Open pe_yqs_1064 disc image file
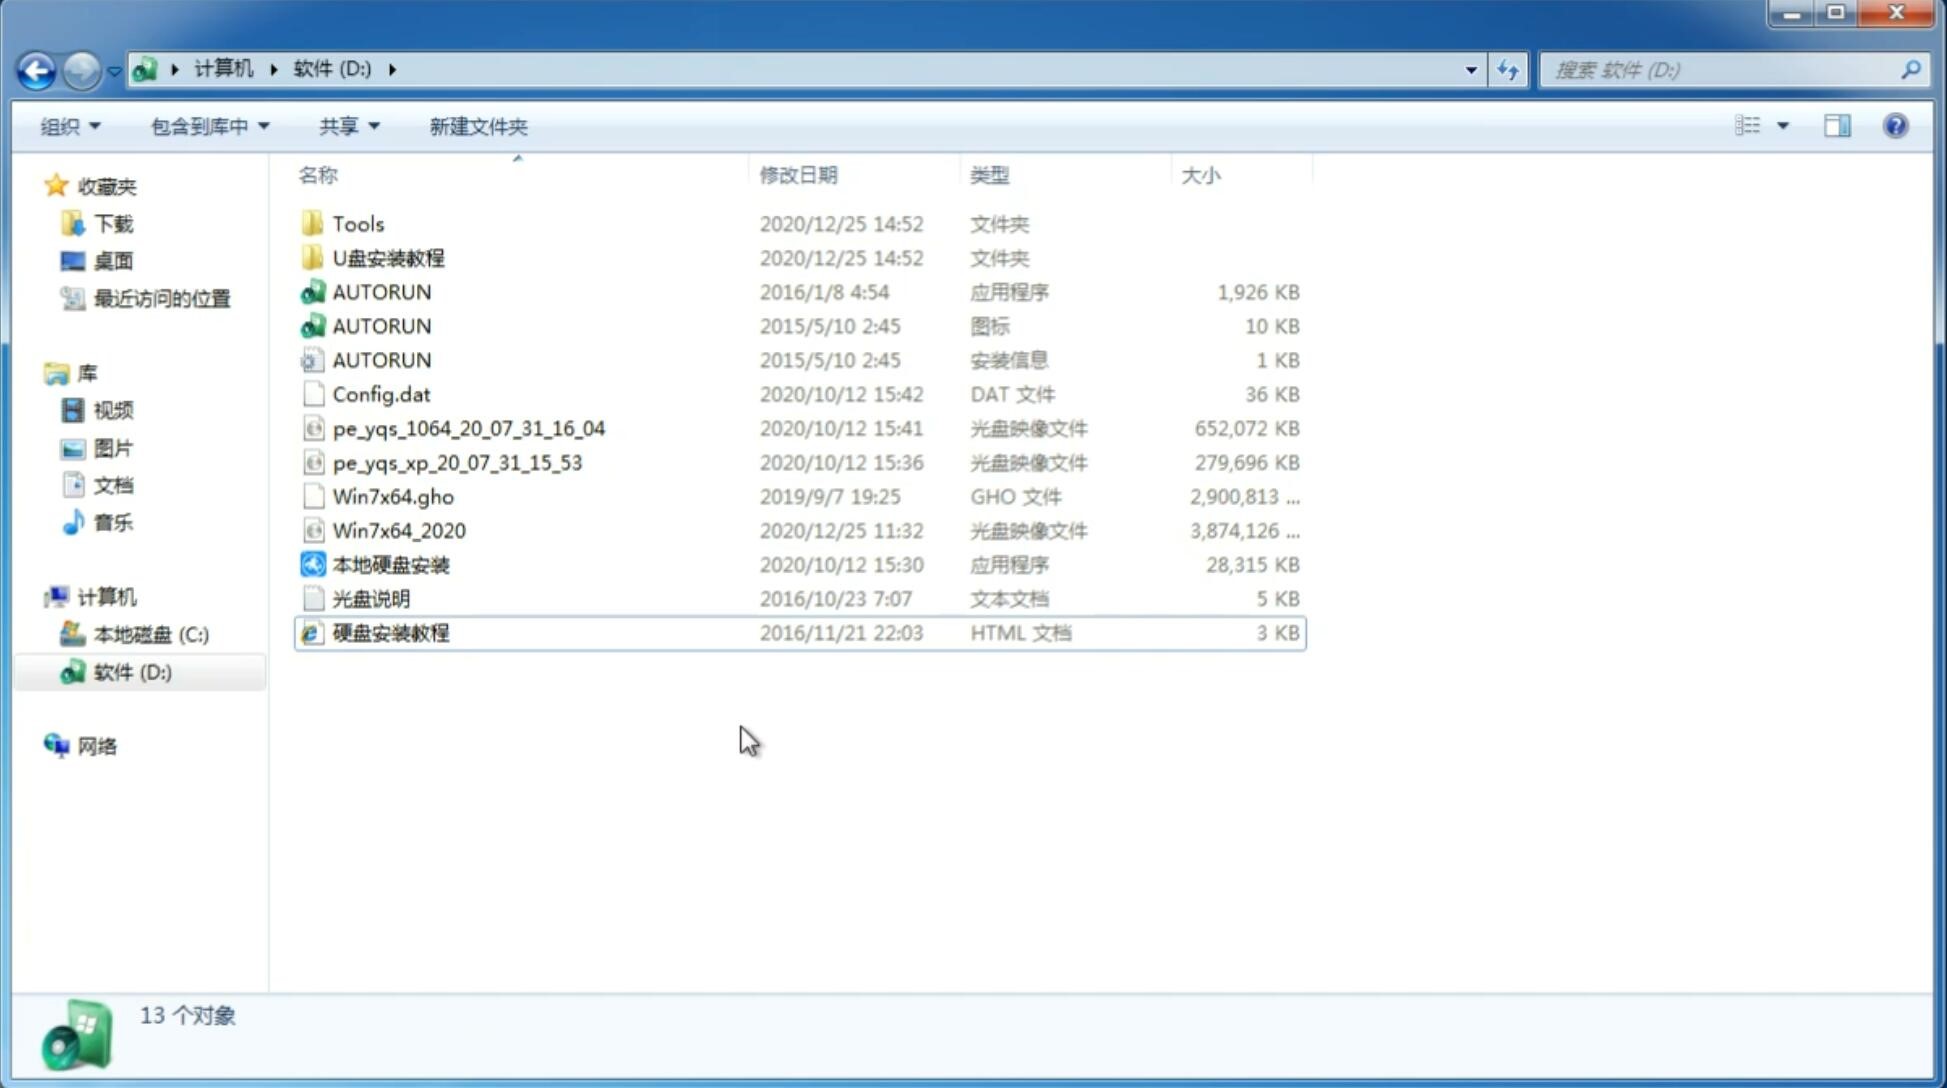The image size is (1947, 1088). coord(468,428)
